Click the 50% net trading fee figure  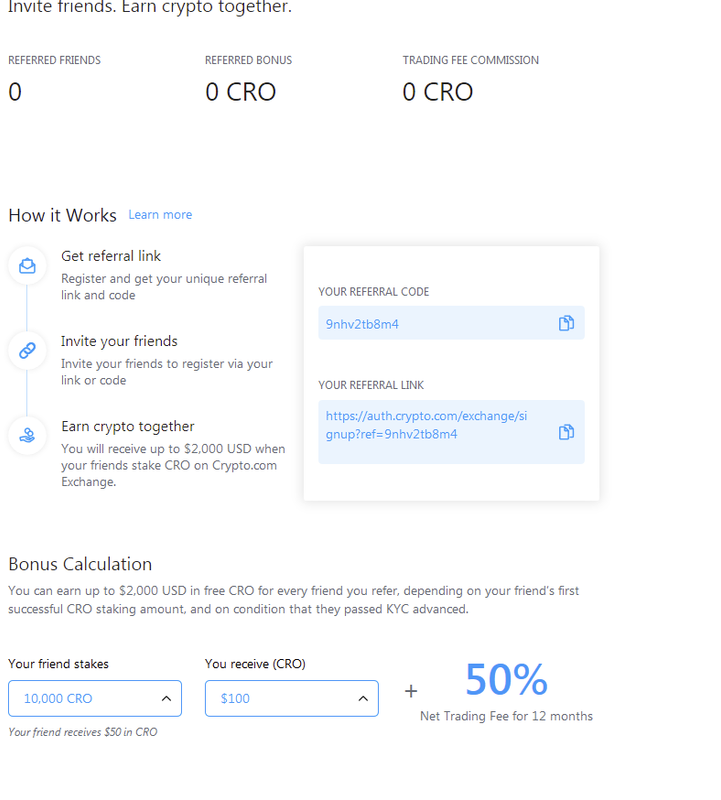506,680
